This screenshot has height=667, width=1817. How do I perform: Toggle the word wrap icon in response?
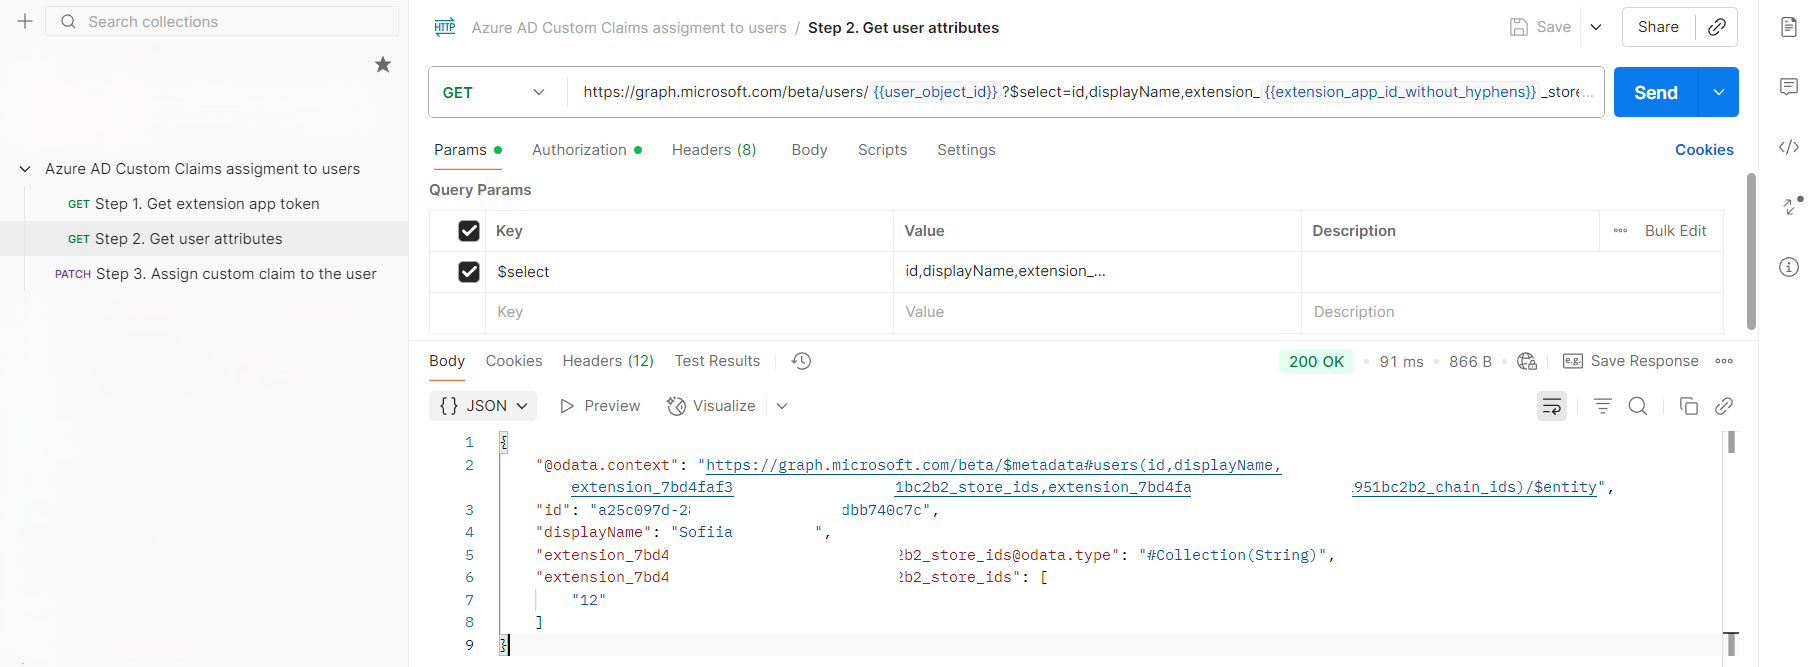(1552, 406)
